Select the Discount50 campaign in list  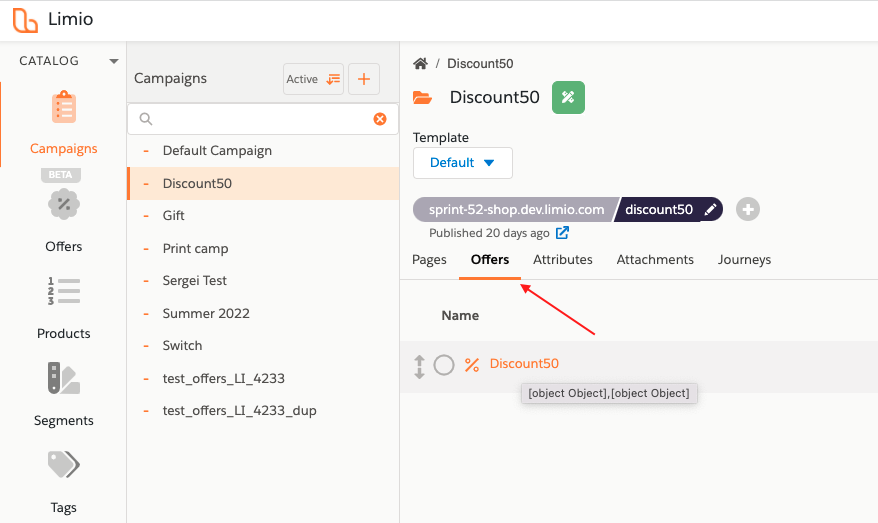point(263,183)
